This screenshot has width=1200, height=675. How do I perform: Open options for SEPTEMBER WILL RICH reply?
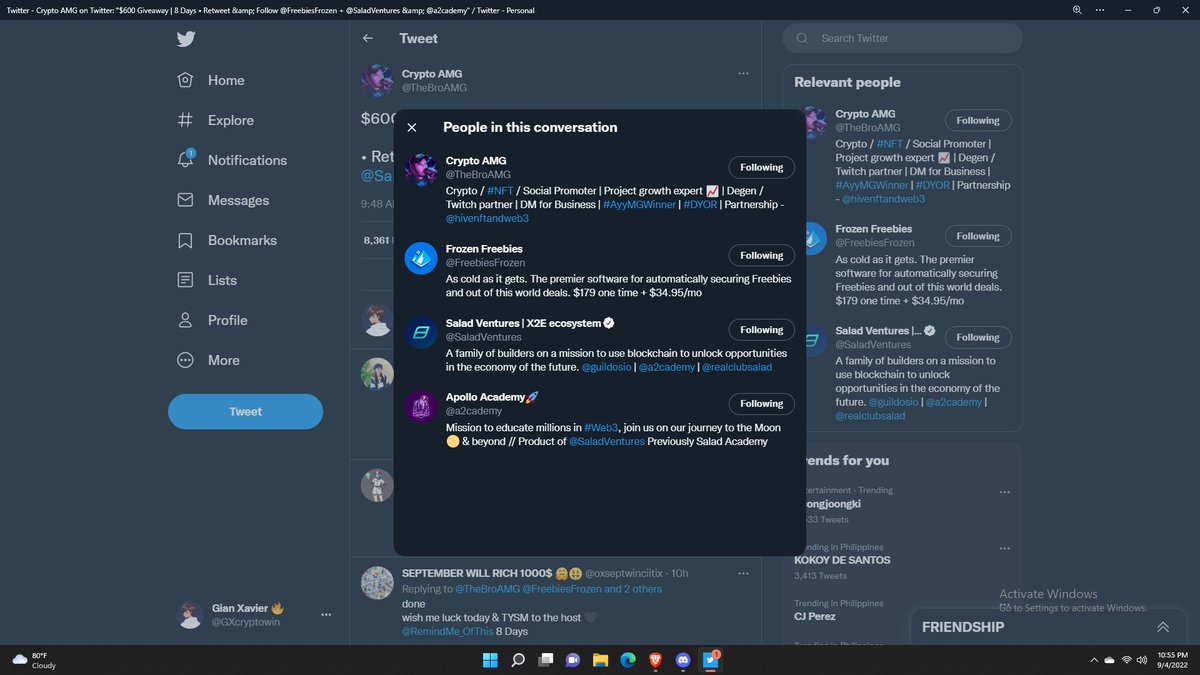(743, 574)
